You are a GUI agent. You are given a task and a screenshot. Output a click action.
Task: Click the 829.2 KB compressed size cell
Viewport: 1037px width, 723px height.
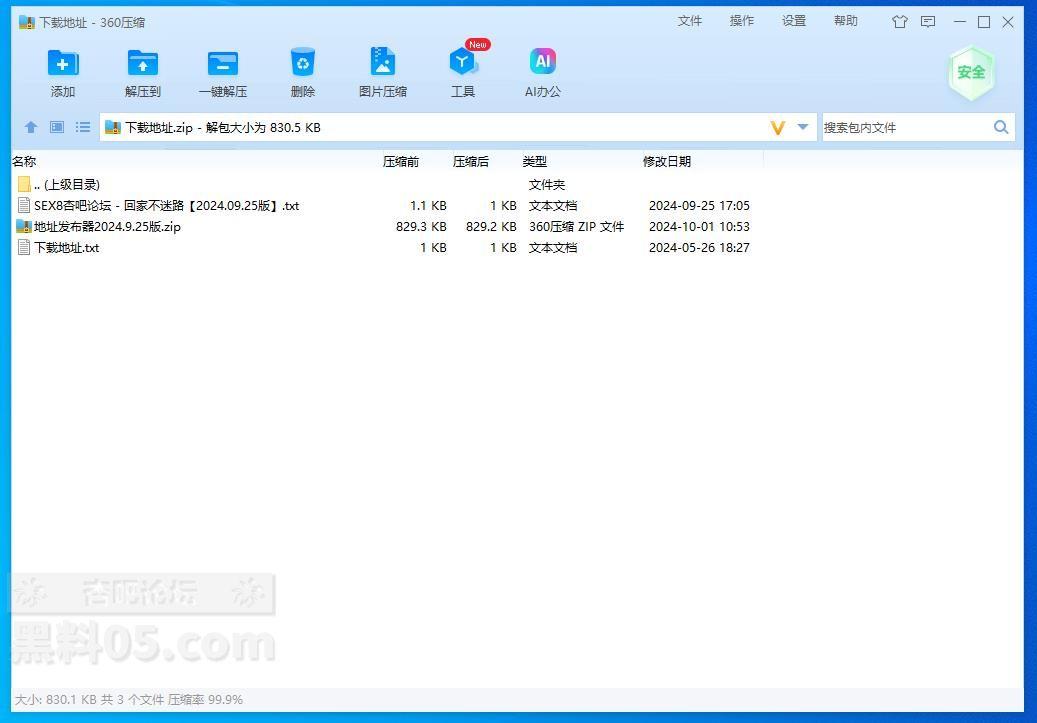tap(491, 227)
